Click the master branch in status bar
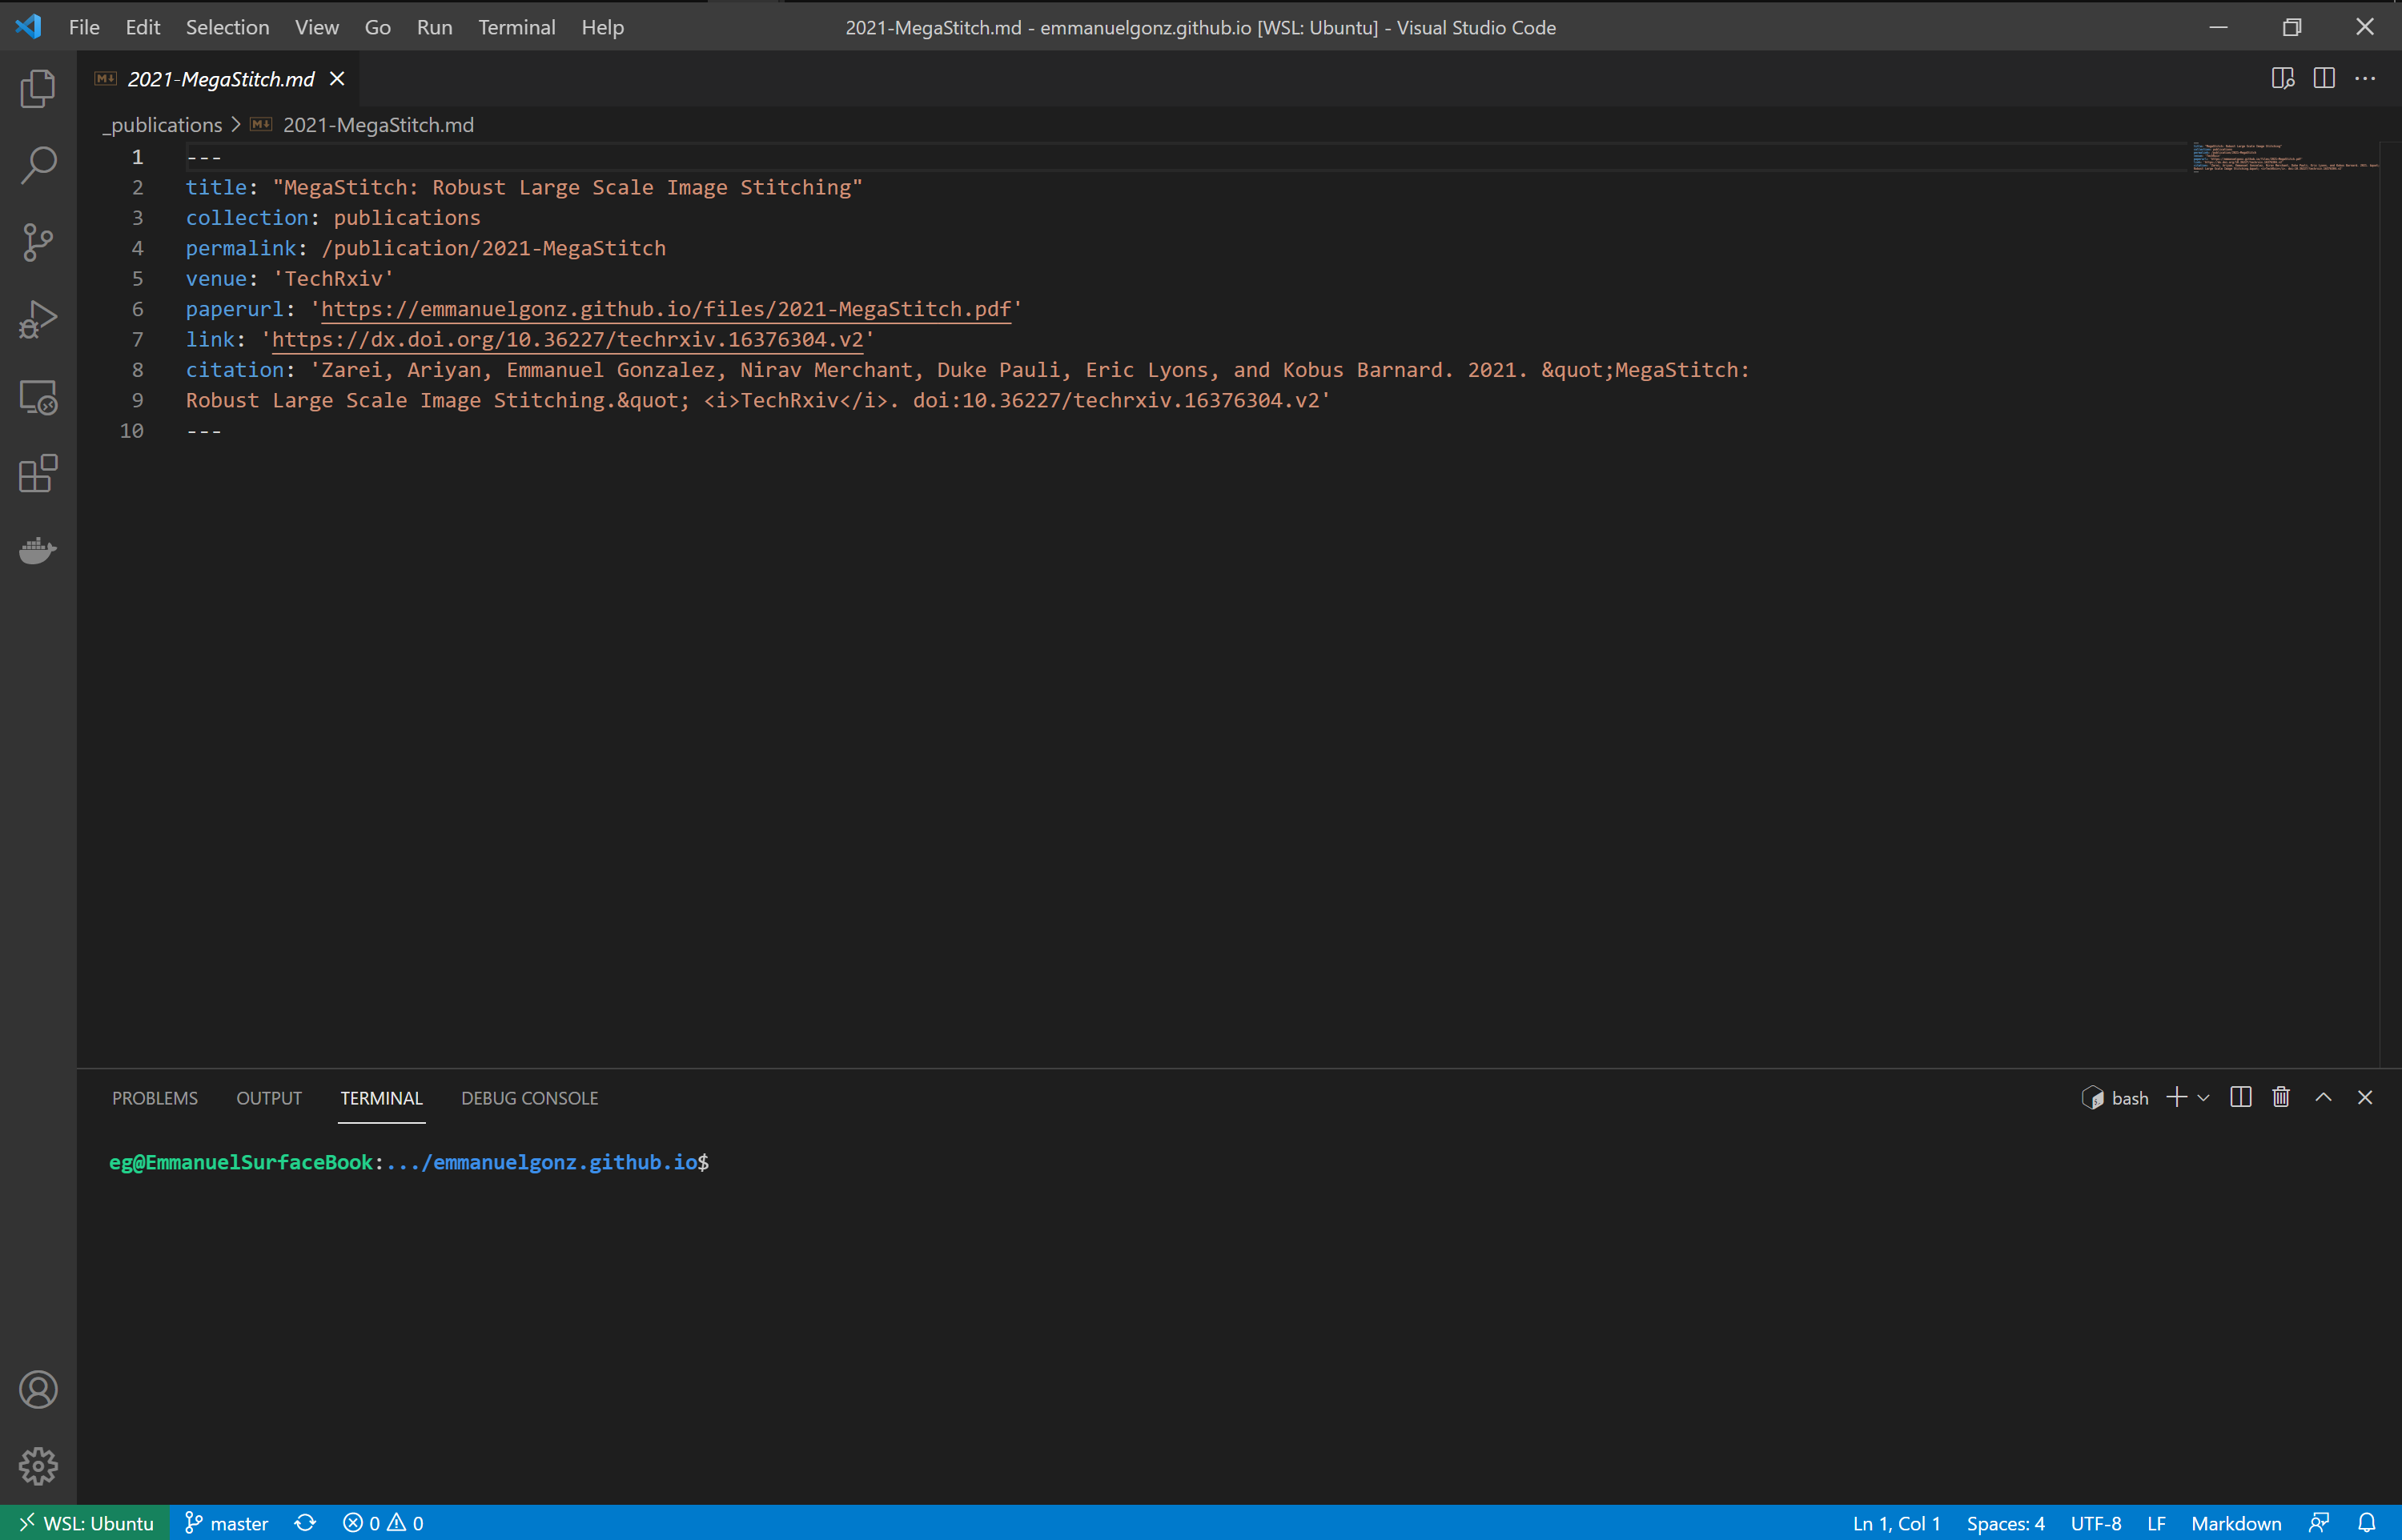The width and height of the screenshot is (2402, 1540). click(x=228, y=1523)
